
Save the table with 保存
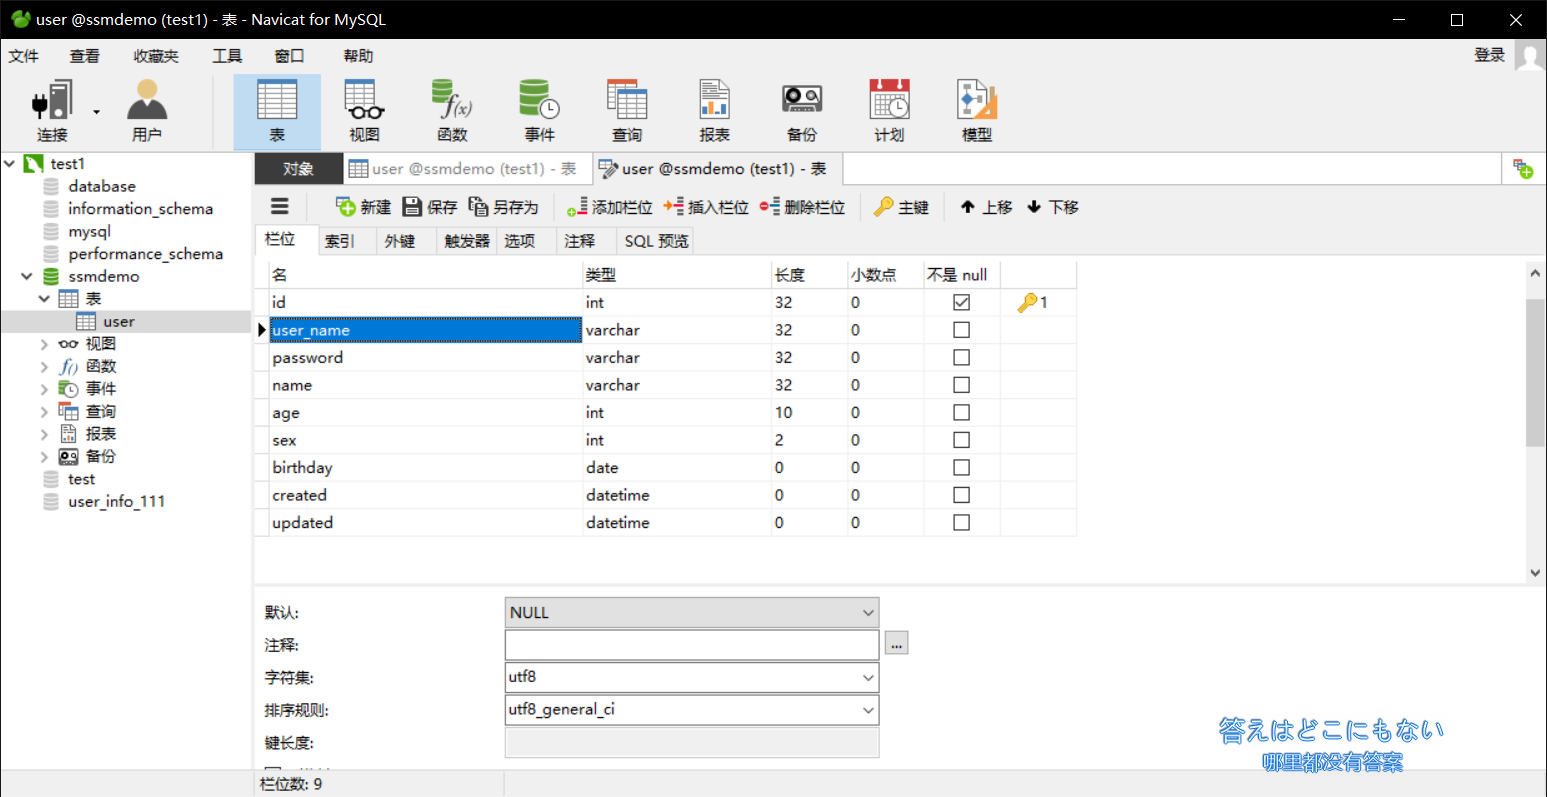click(430, 207)
